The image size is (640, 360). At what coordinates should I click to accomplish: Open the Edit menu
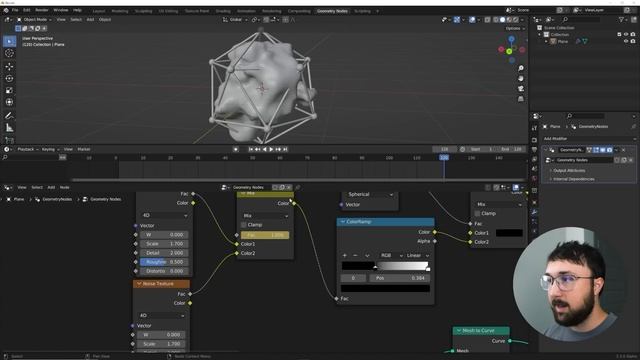tap(27, 10)
